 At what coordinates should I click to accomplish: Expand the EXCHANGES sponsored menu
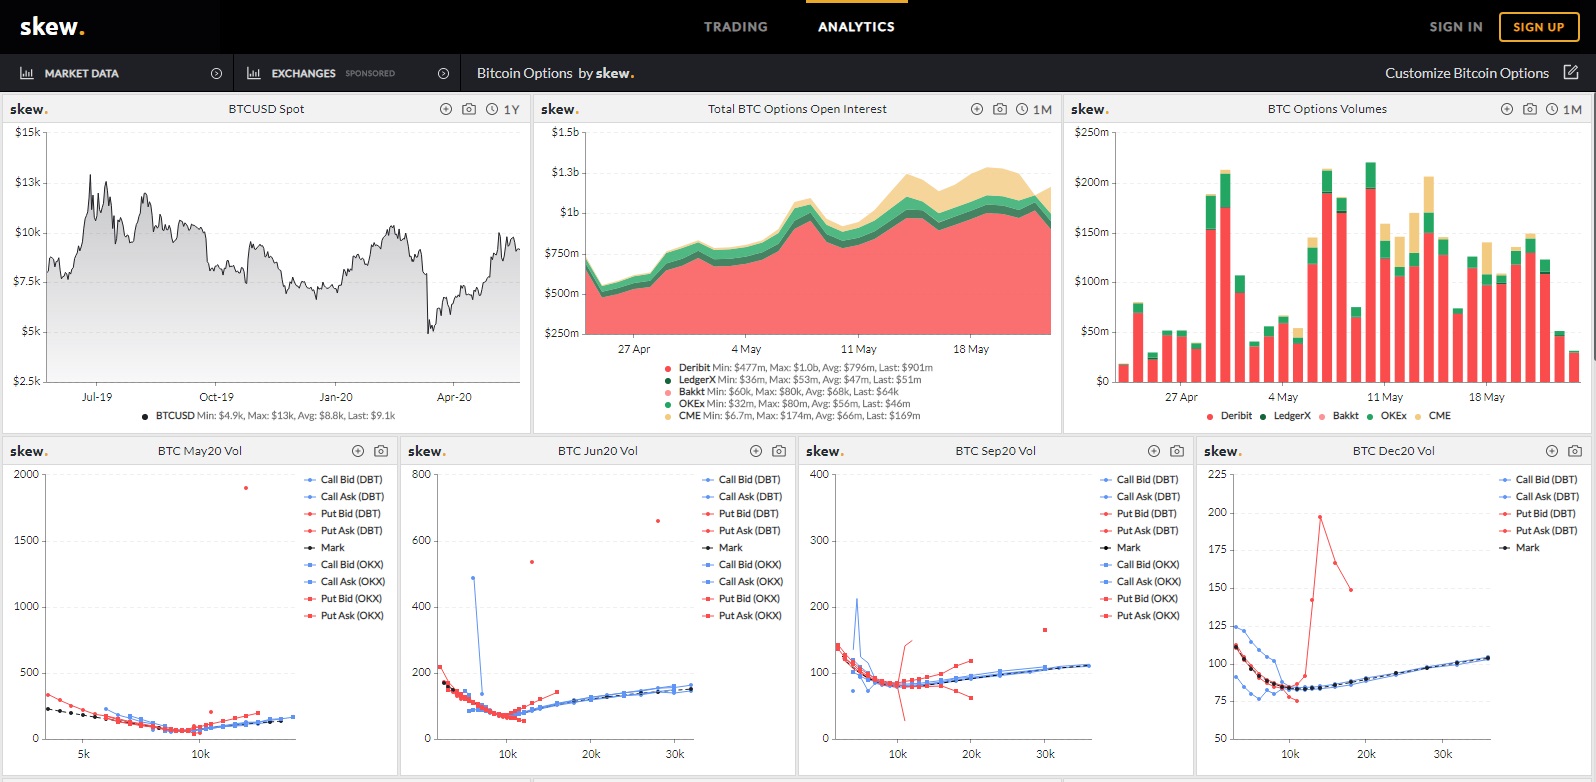coord(347,73)
